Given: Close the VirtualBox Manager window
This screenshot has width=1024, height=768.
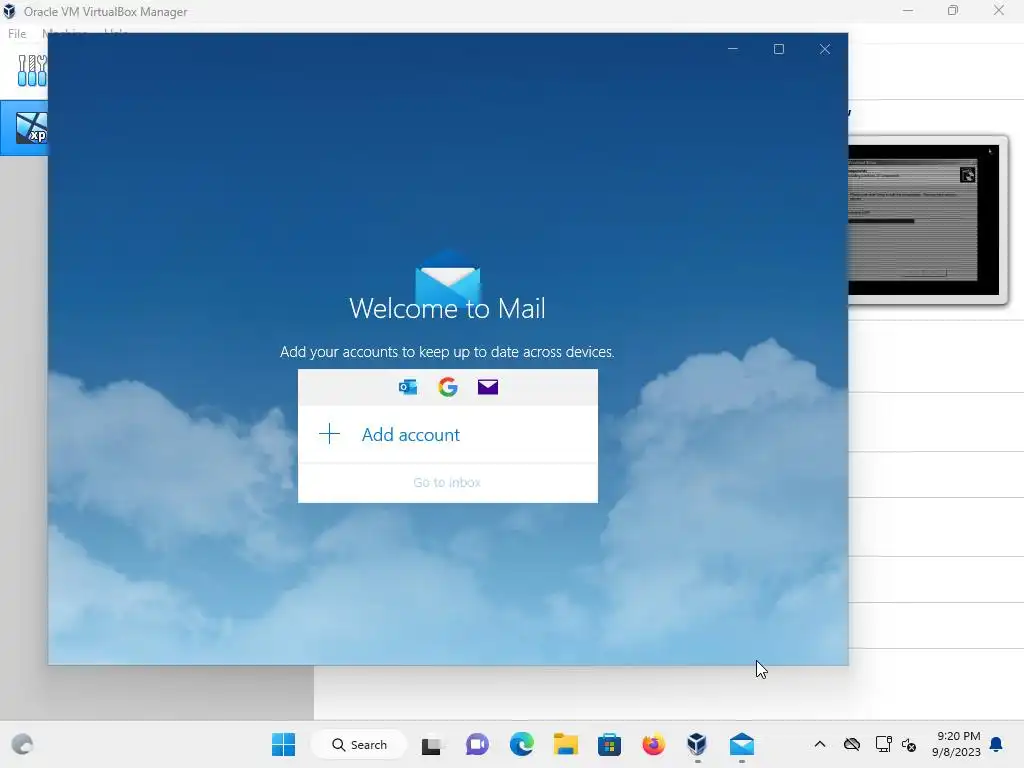Looking at the screenshot, I should (x=999, y=10).
